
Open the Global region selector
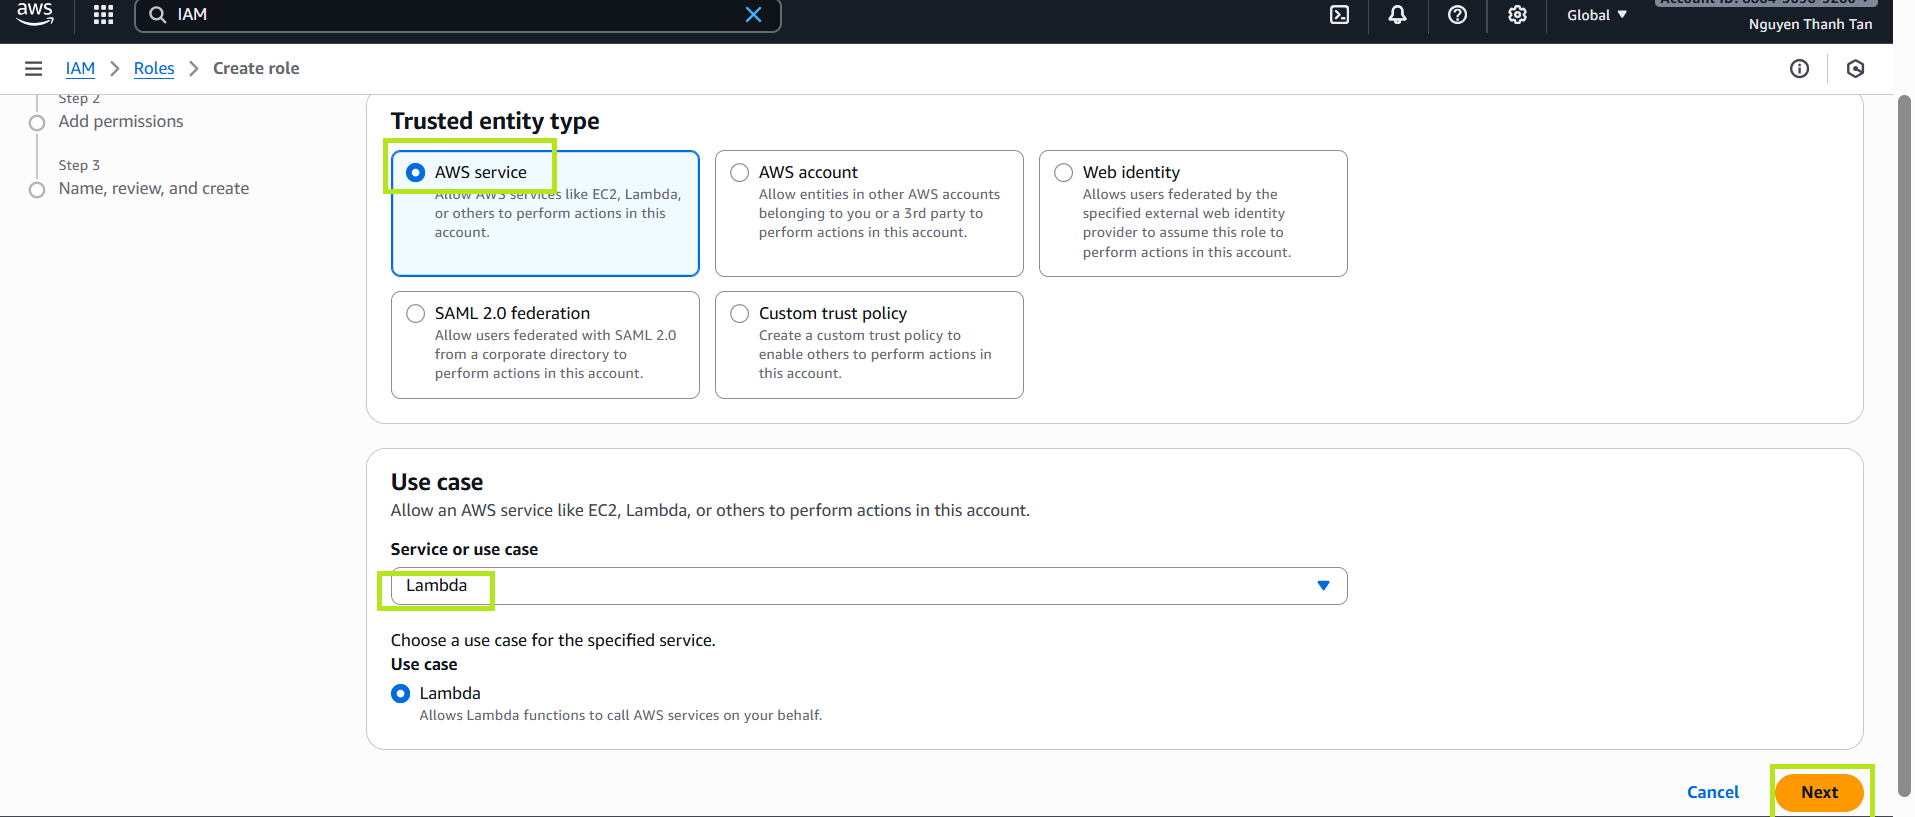1596,15
